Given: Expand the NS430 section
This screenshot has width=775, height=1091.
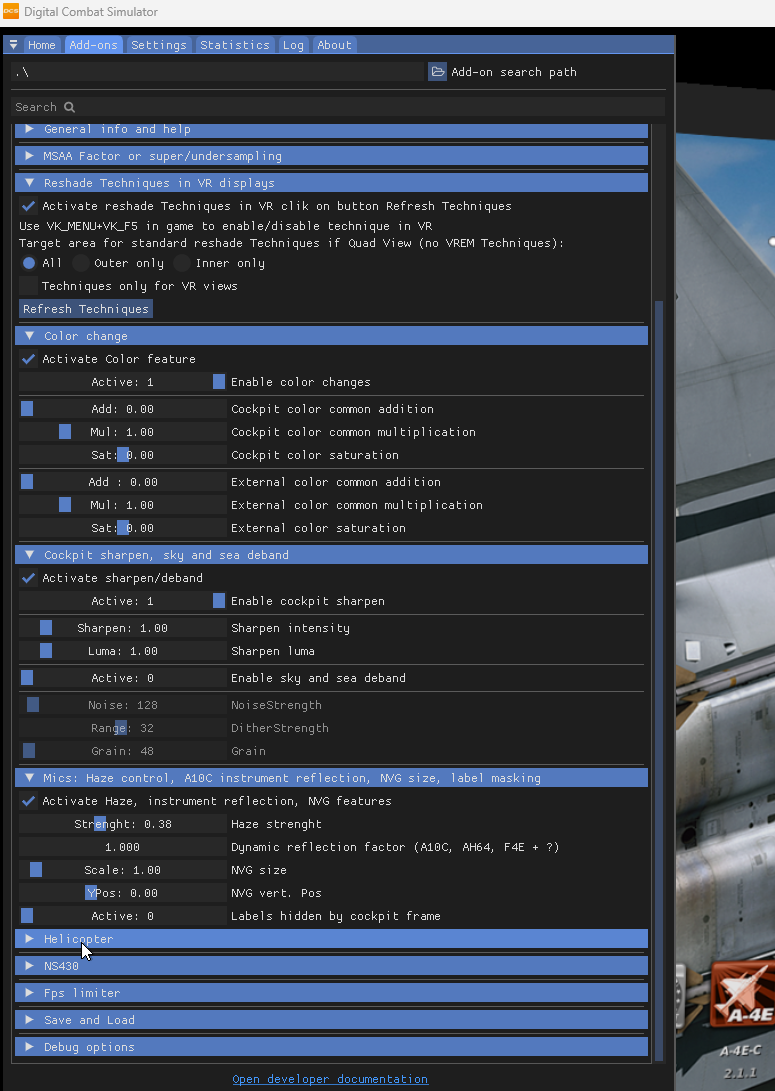Looking at the screenshot, I should [331, 966].
